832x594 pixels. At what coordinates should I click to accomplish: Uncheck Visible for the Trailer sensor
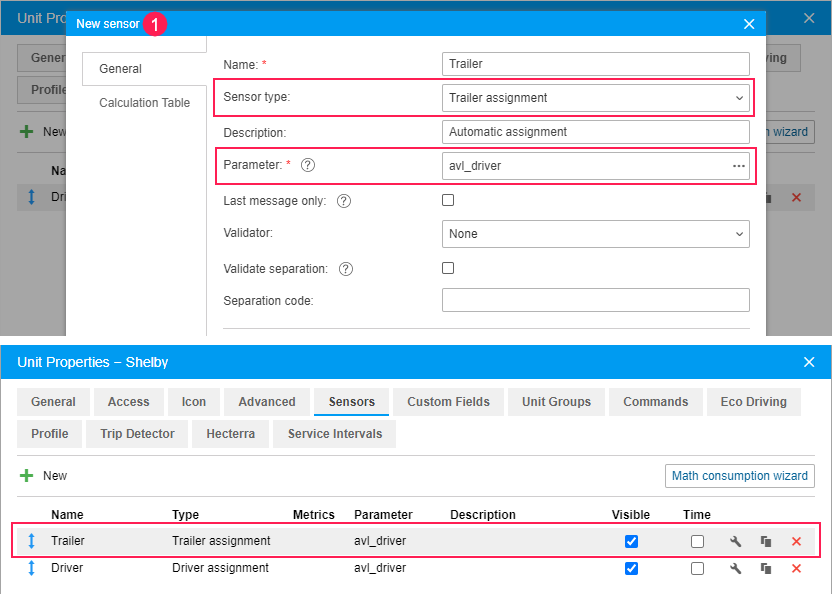pyautogui.click(x=631, y=541)
